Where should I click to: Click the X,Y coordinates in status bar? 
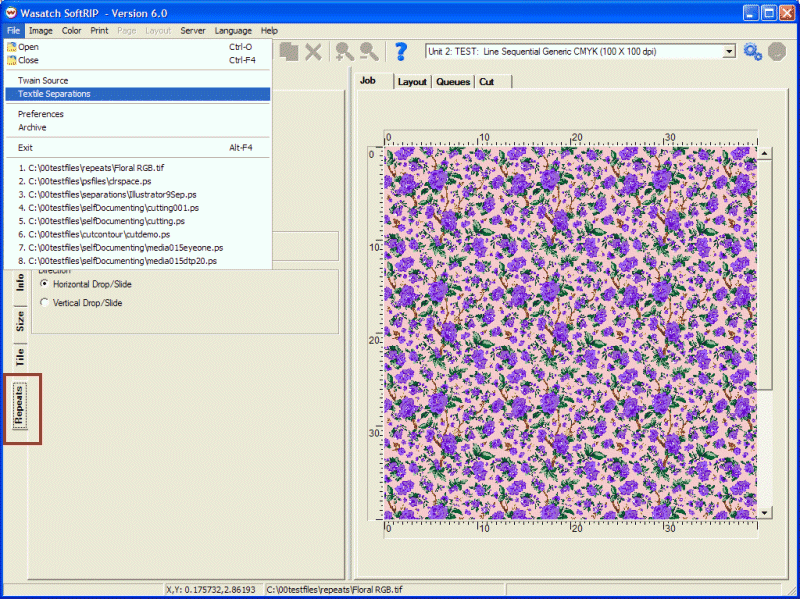click(211, 590)
